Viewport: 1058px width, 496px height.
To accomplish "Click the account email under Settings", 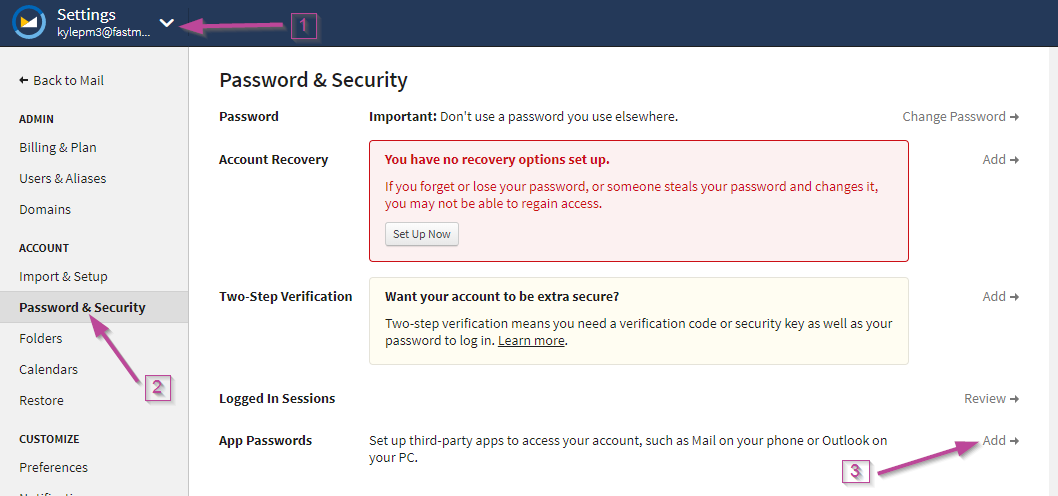I will [103, 33].
